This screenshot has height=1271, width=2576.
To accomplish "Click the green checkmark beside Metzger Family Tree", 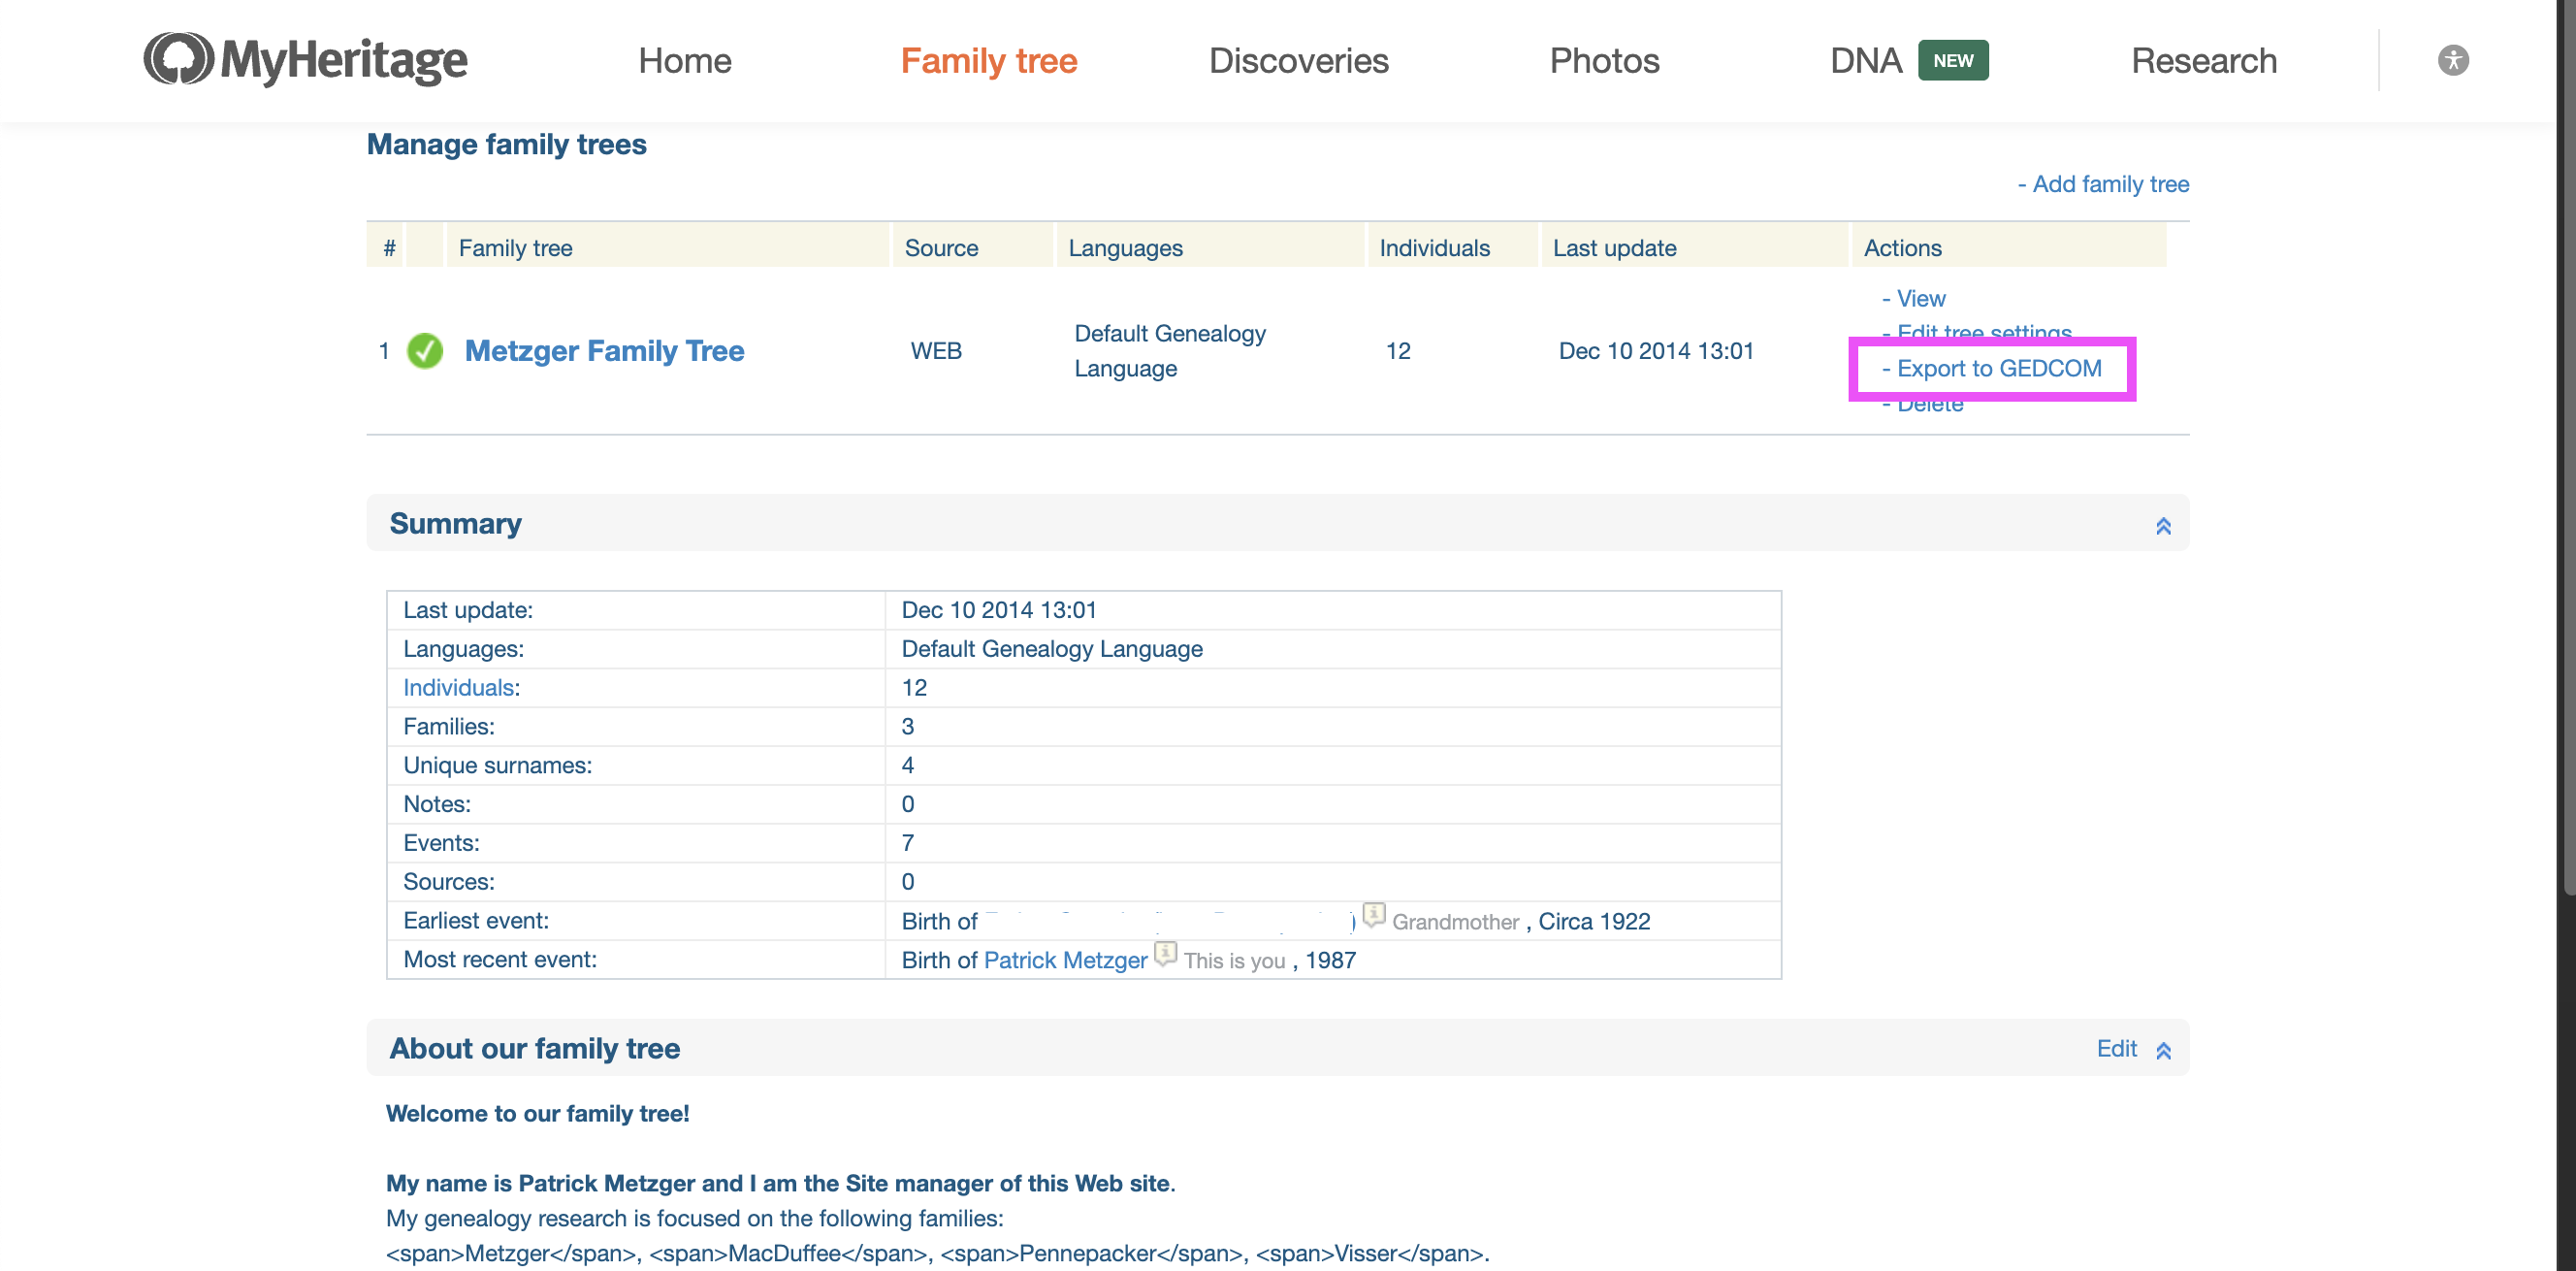I will coord(425,350).
